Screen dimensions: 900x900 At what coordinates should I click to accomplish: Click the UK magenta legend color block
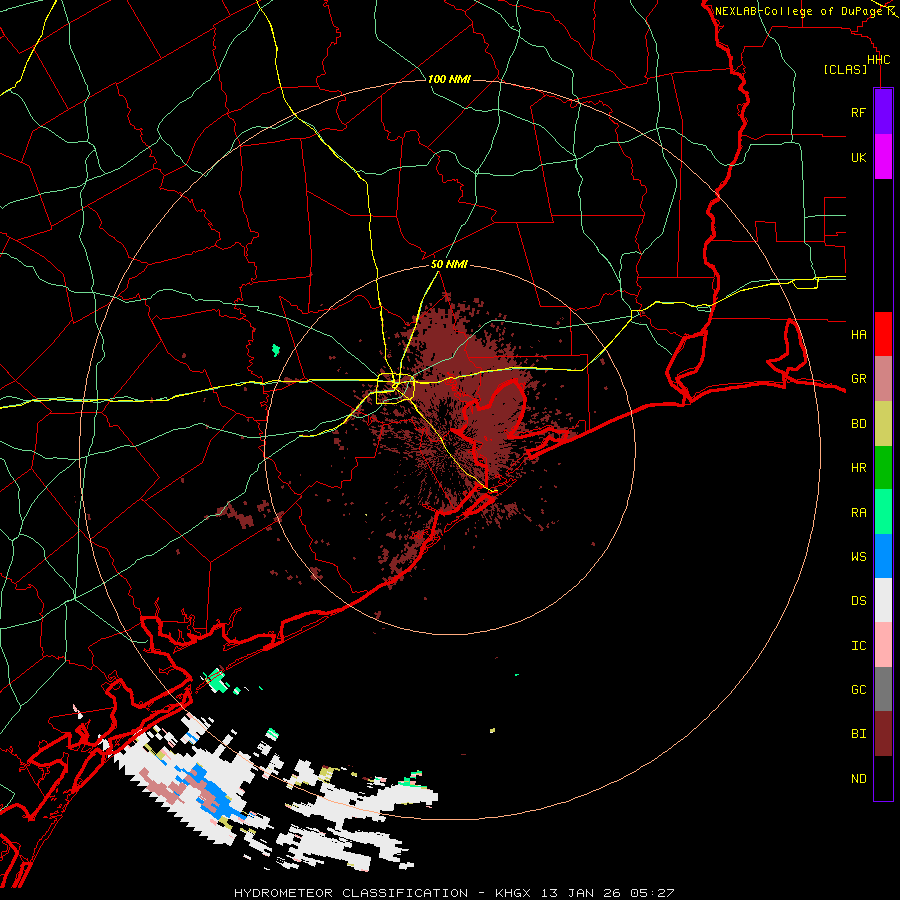point(883,157)
